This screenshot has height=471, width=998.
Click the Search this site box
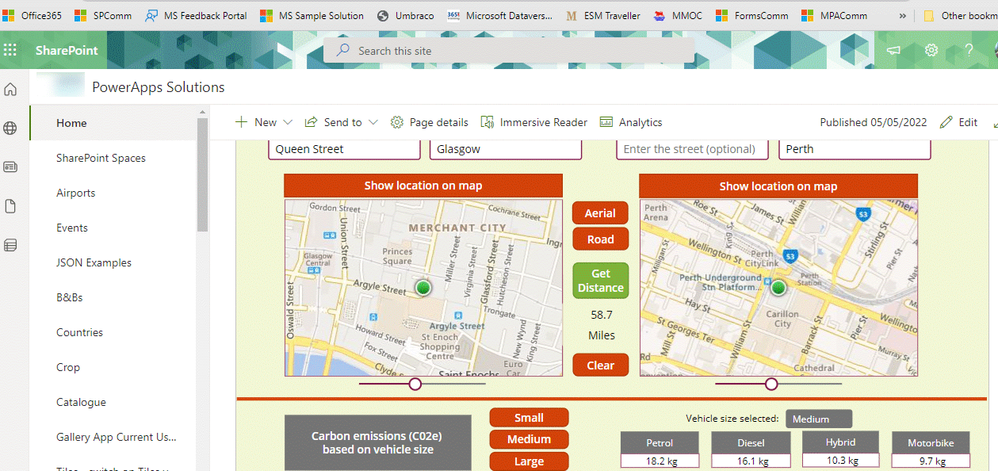tap(509, 50)
